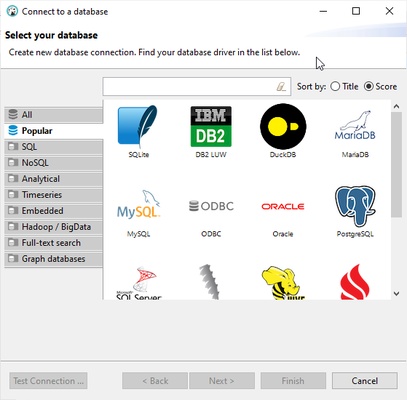407x400 pixels.
Task: Maximize the Connect to a database window
Action: coord(356,11)
